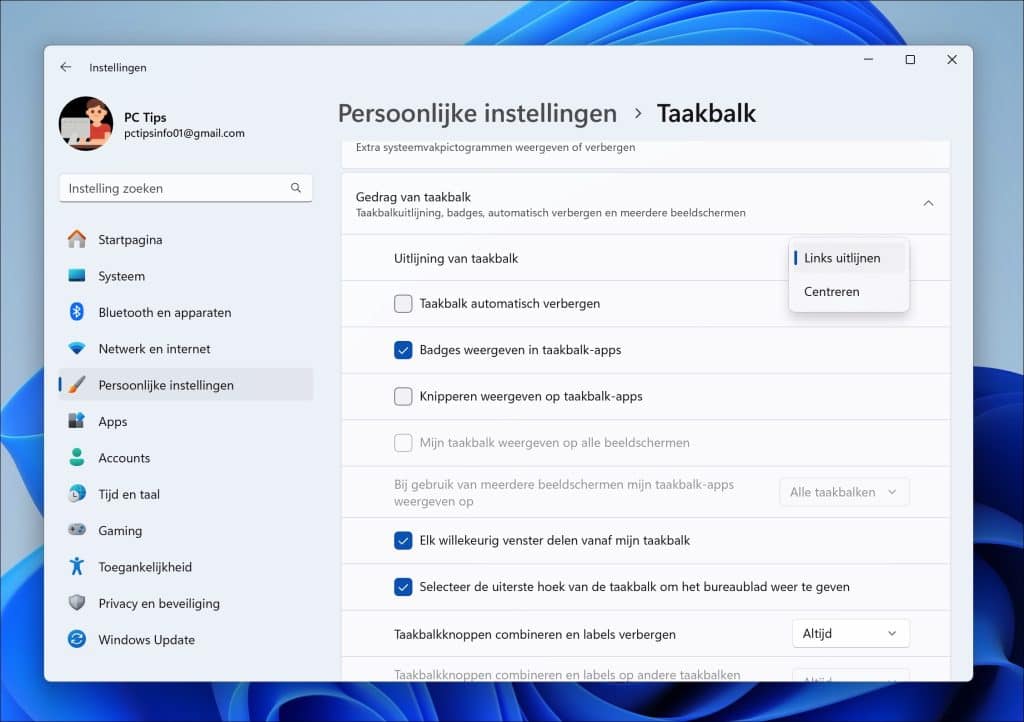Viewport: 1024px width, 722px height.
Task: Go to Privacy en beveiliging
Action: coord(185,603)
